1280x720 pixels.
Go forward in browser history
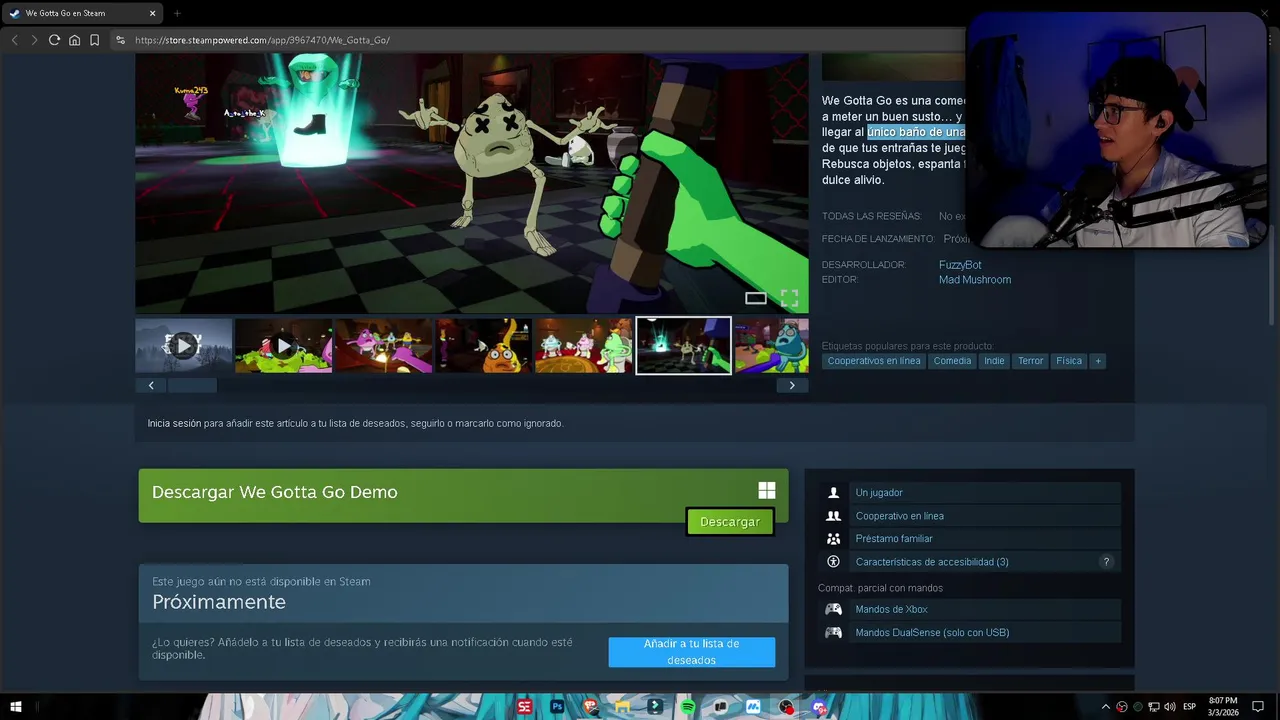coord(34,40)
